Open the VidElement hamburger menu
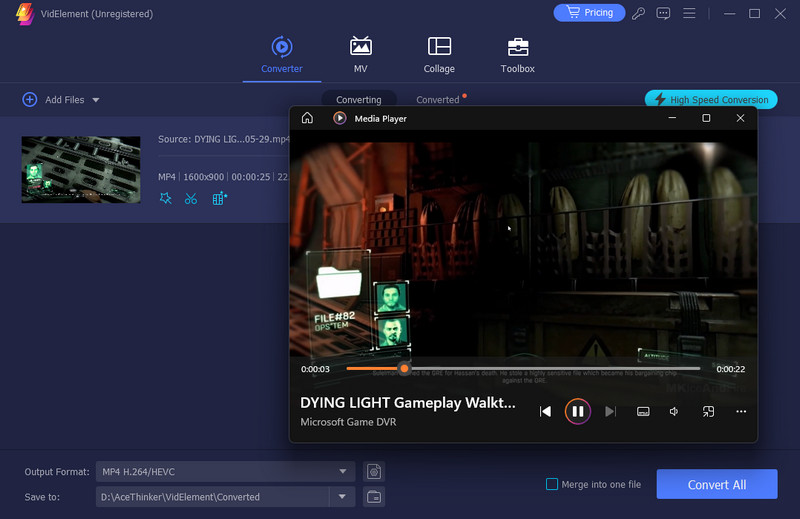The height and width of the screenshot is (519, 800). click(x=689, y=13)
